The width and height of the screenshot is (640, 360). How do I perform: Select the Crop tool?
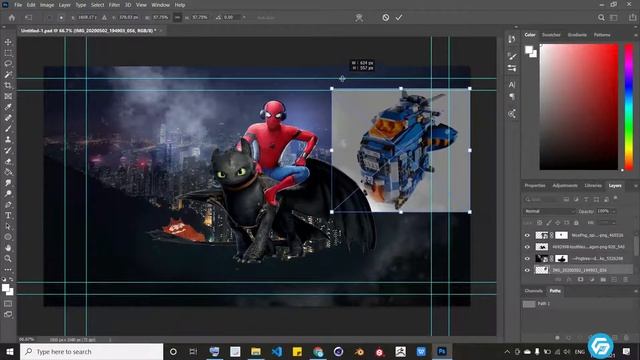pos(8,85)
